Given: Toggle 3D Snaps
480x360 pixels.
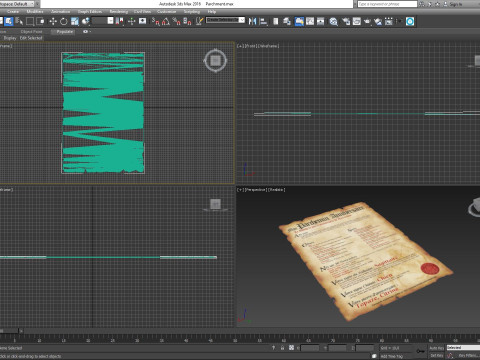Looking at the screenshot, I should coord(156,21).
